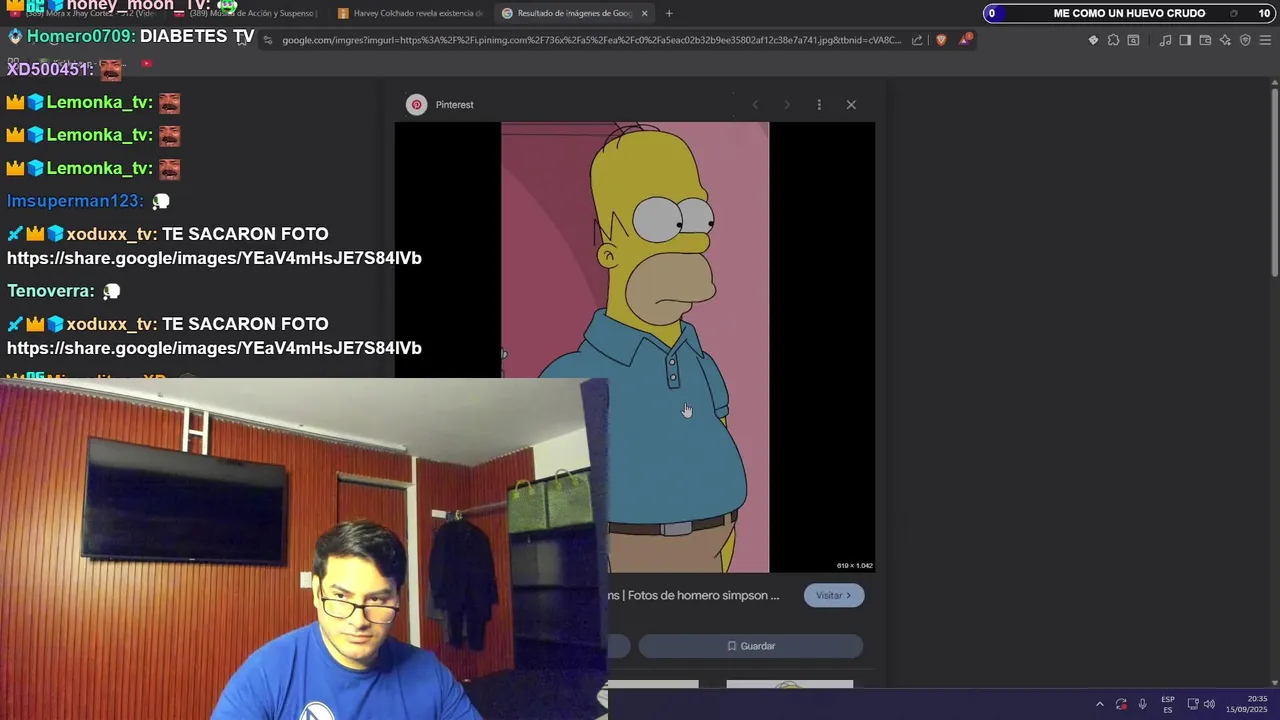Open the volume speaker tray icon
This screenshot has height=720, width=1280.
pyautogui.click(x=1209, y=704)
